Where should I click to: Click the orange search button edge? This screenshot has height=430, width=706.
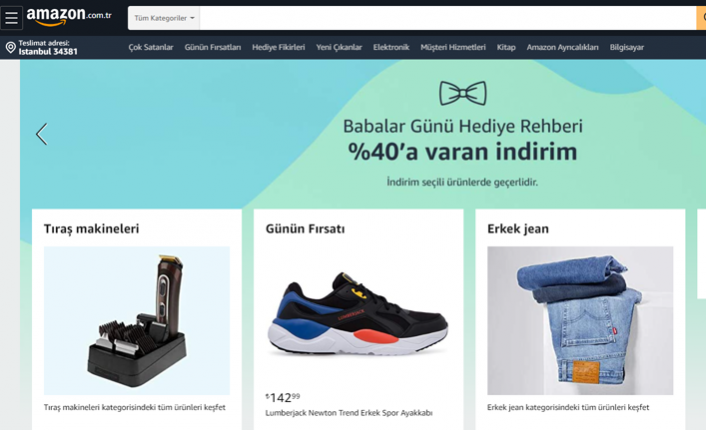701,18
